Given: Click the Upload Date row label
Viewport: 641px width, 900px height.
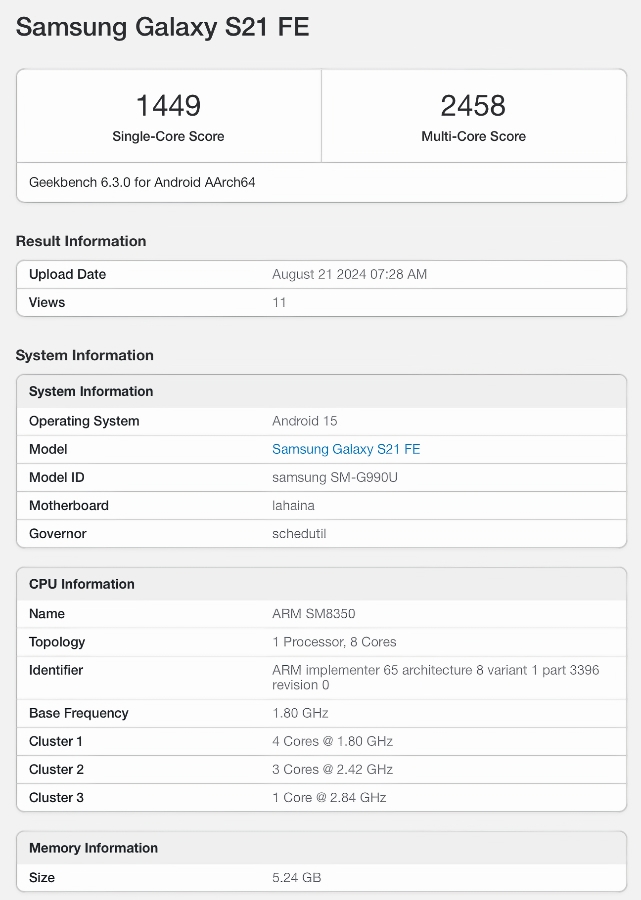Looking at the screenshot, I should (68, 274).
